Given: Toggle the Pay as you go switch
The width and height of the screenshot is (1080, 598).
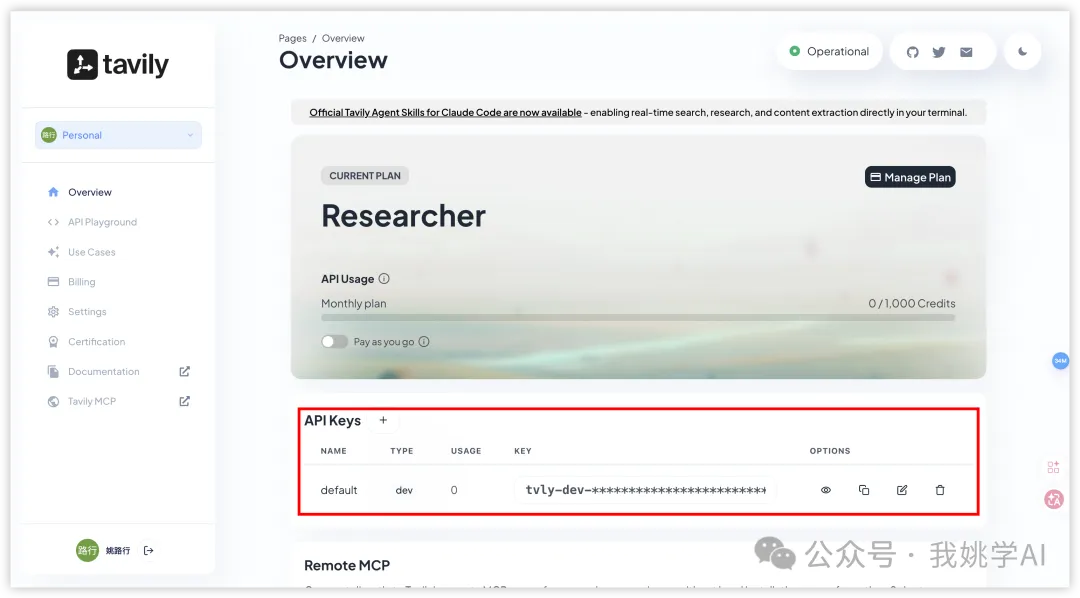Looking at the screenshot, I should 334,342.
